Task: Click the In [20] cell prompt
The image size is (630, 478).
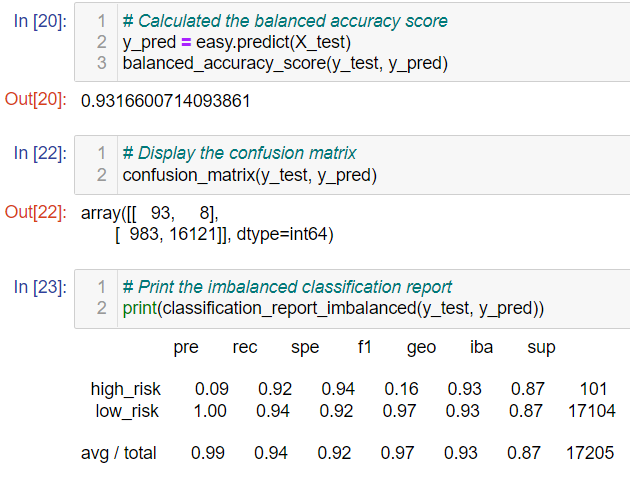Action: (x=40, y=21)
